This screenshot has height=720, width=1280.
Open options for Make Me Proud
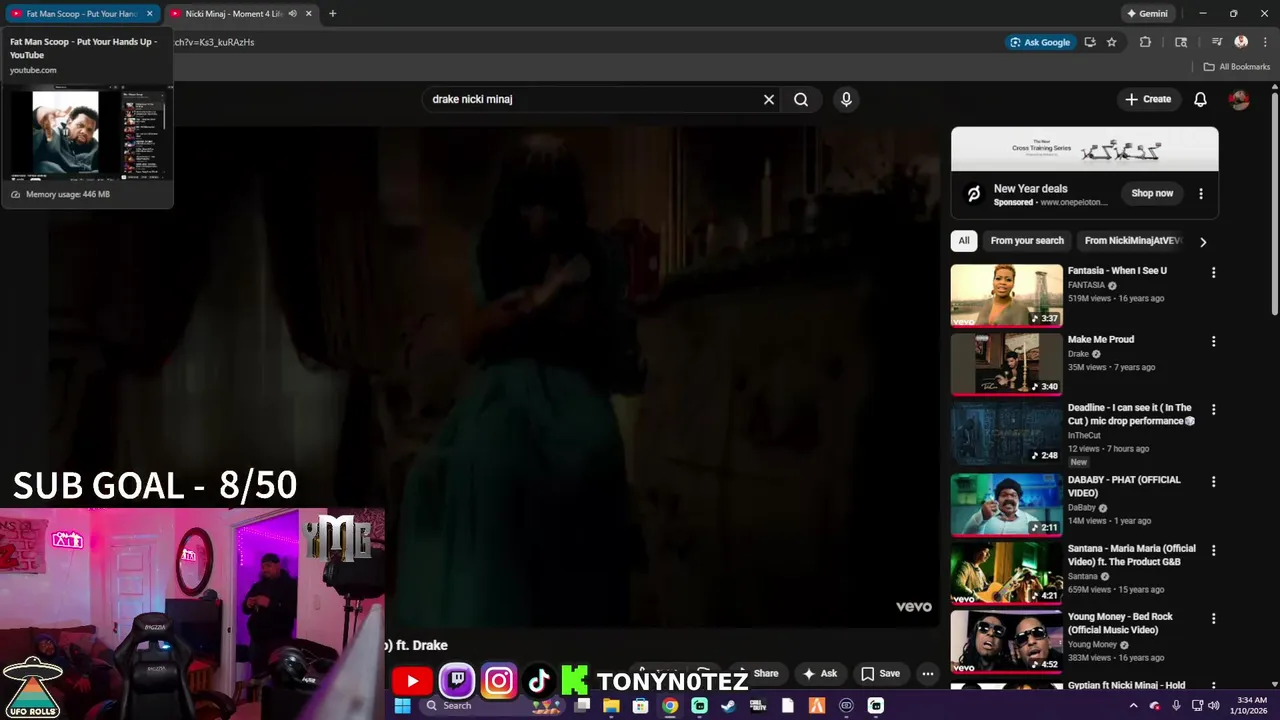coord(1213,342)
